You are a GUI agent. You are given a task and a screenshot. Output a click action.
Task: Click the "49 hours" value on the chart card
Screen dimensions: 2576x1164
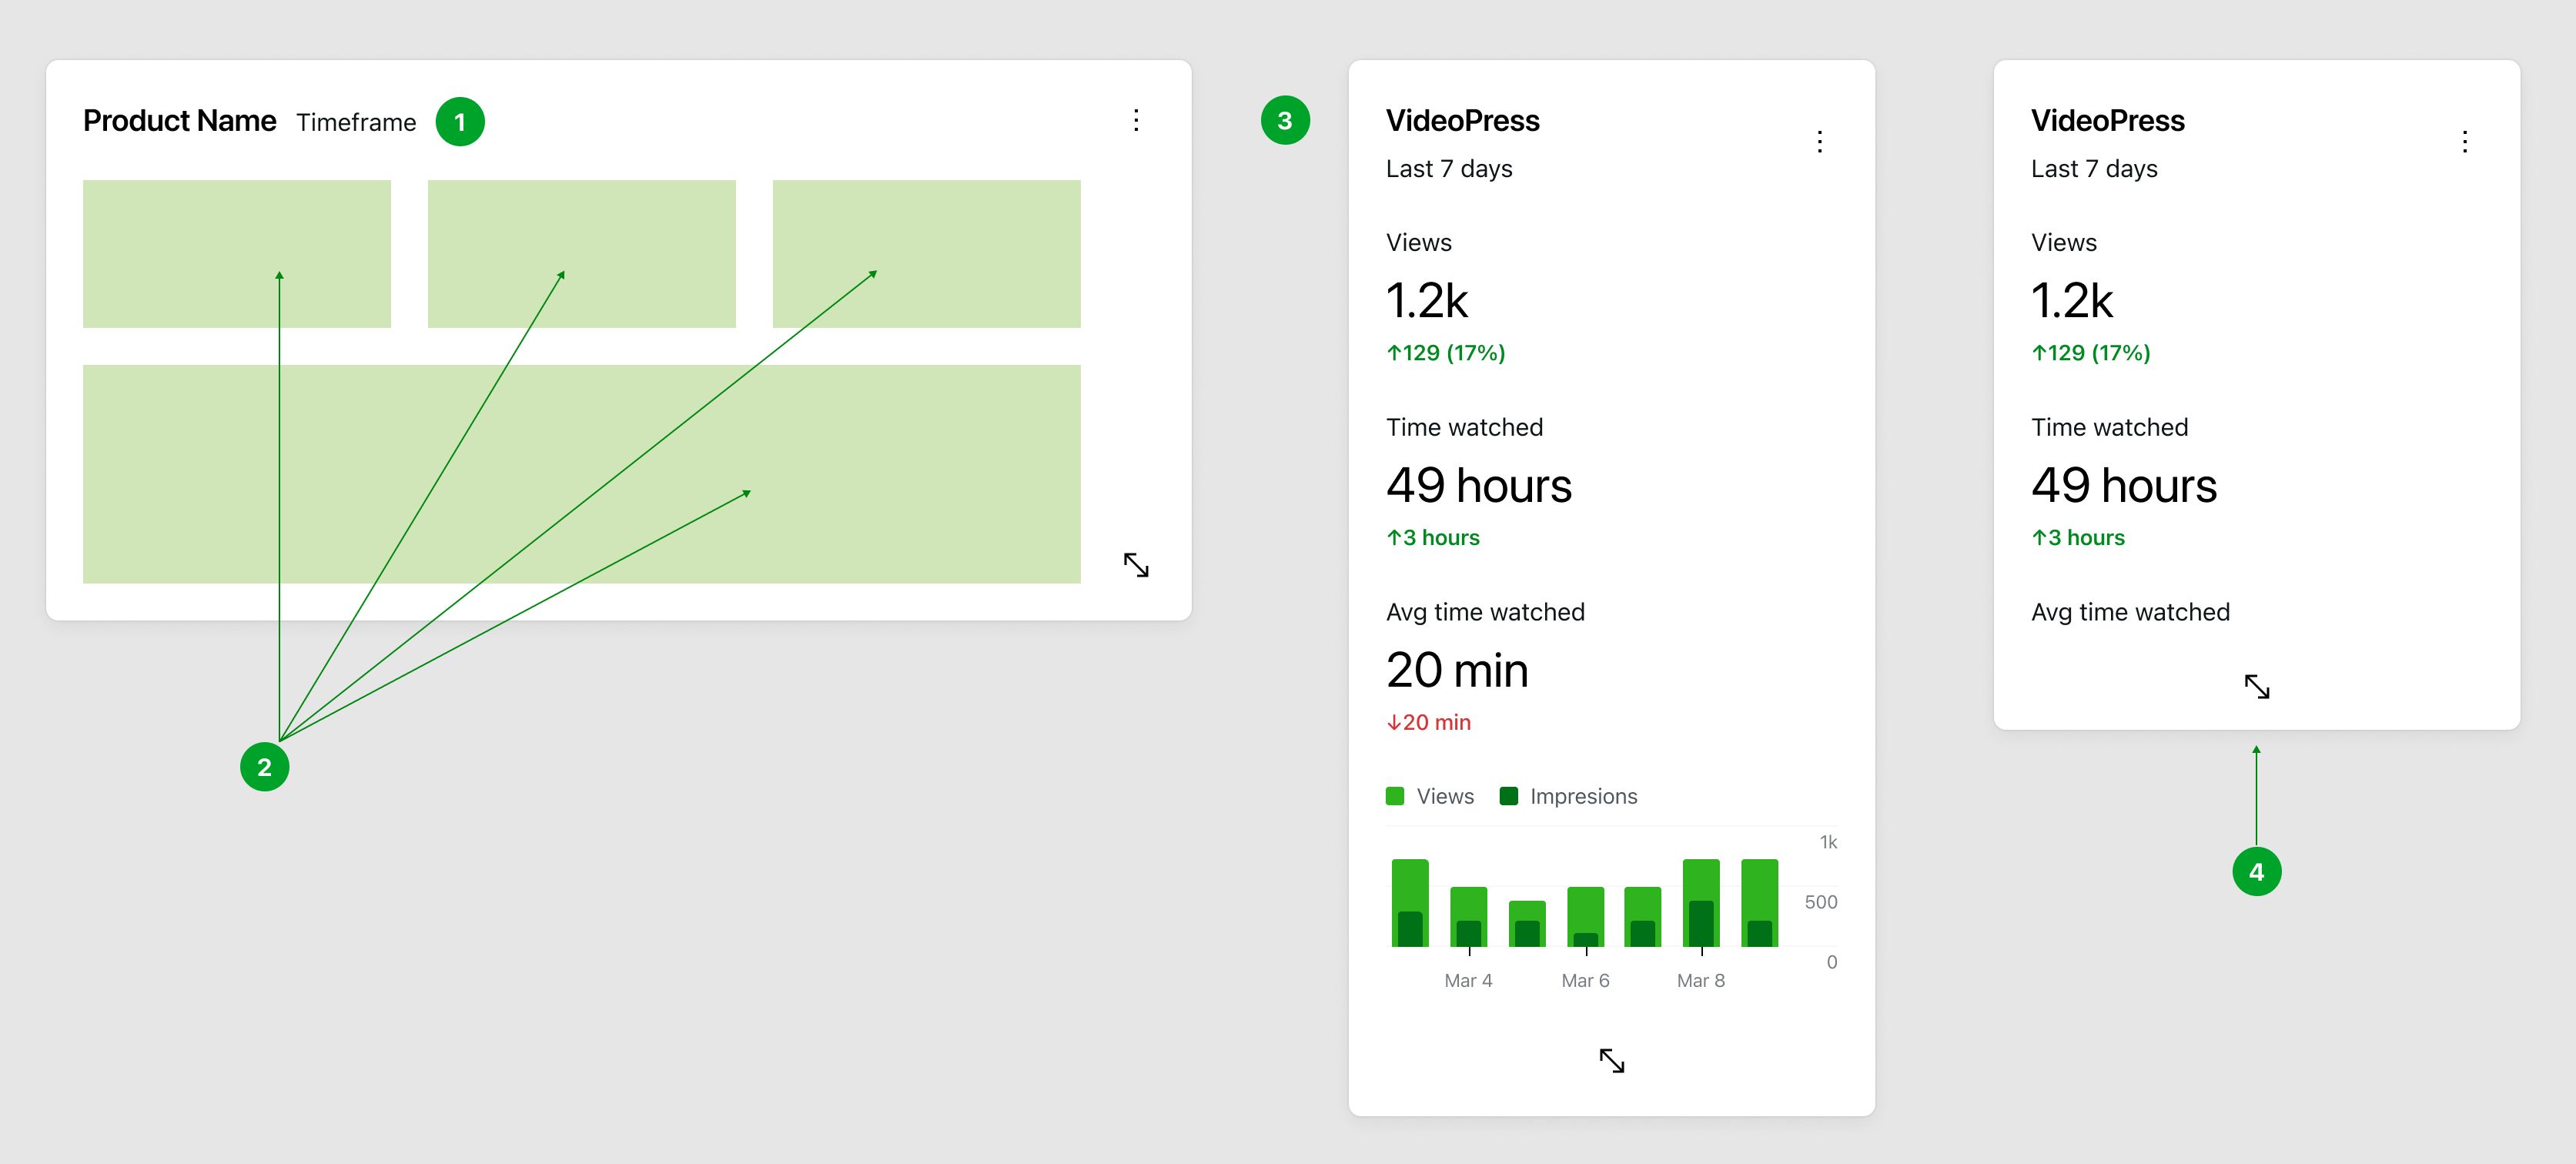click(x=1479, y=486)
